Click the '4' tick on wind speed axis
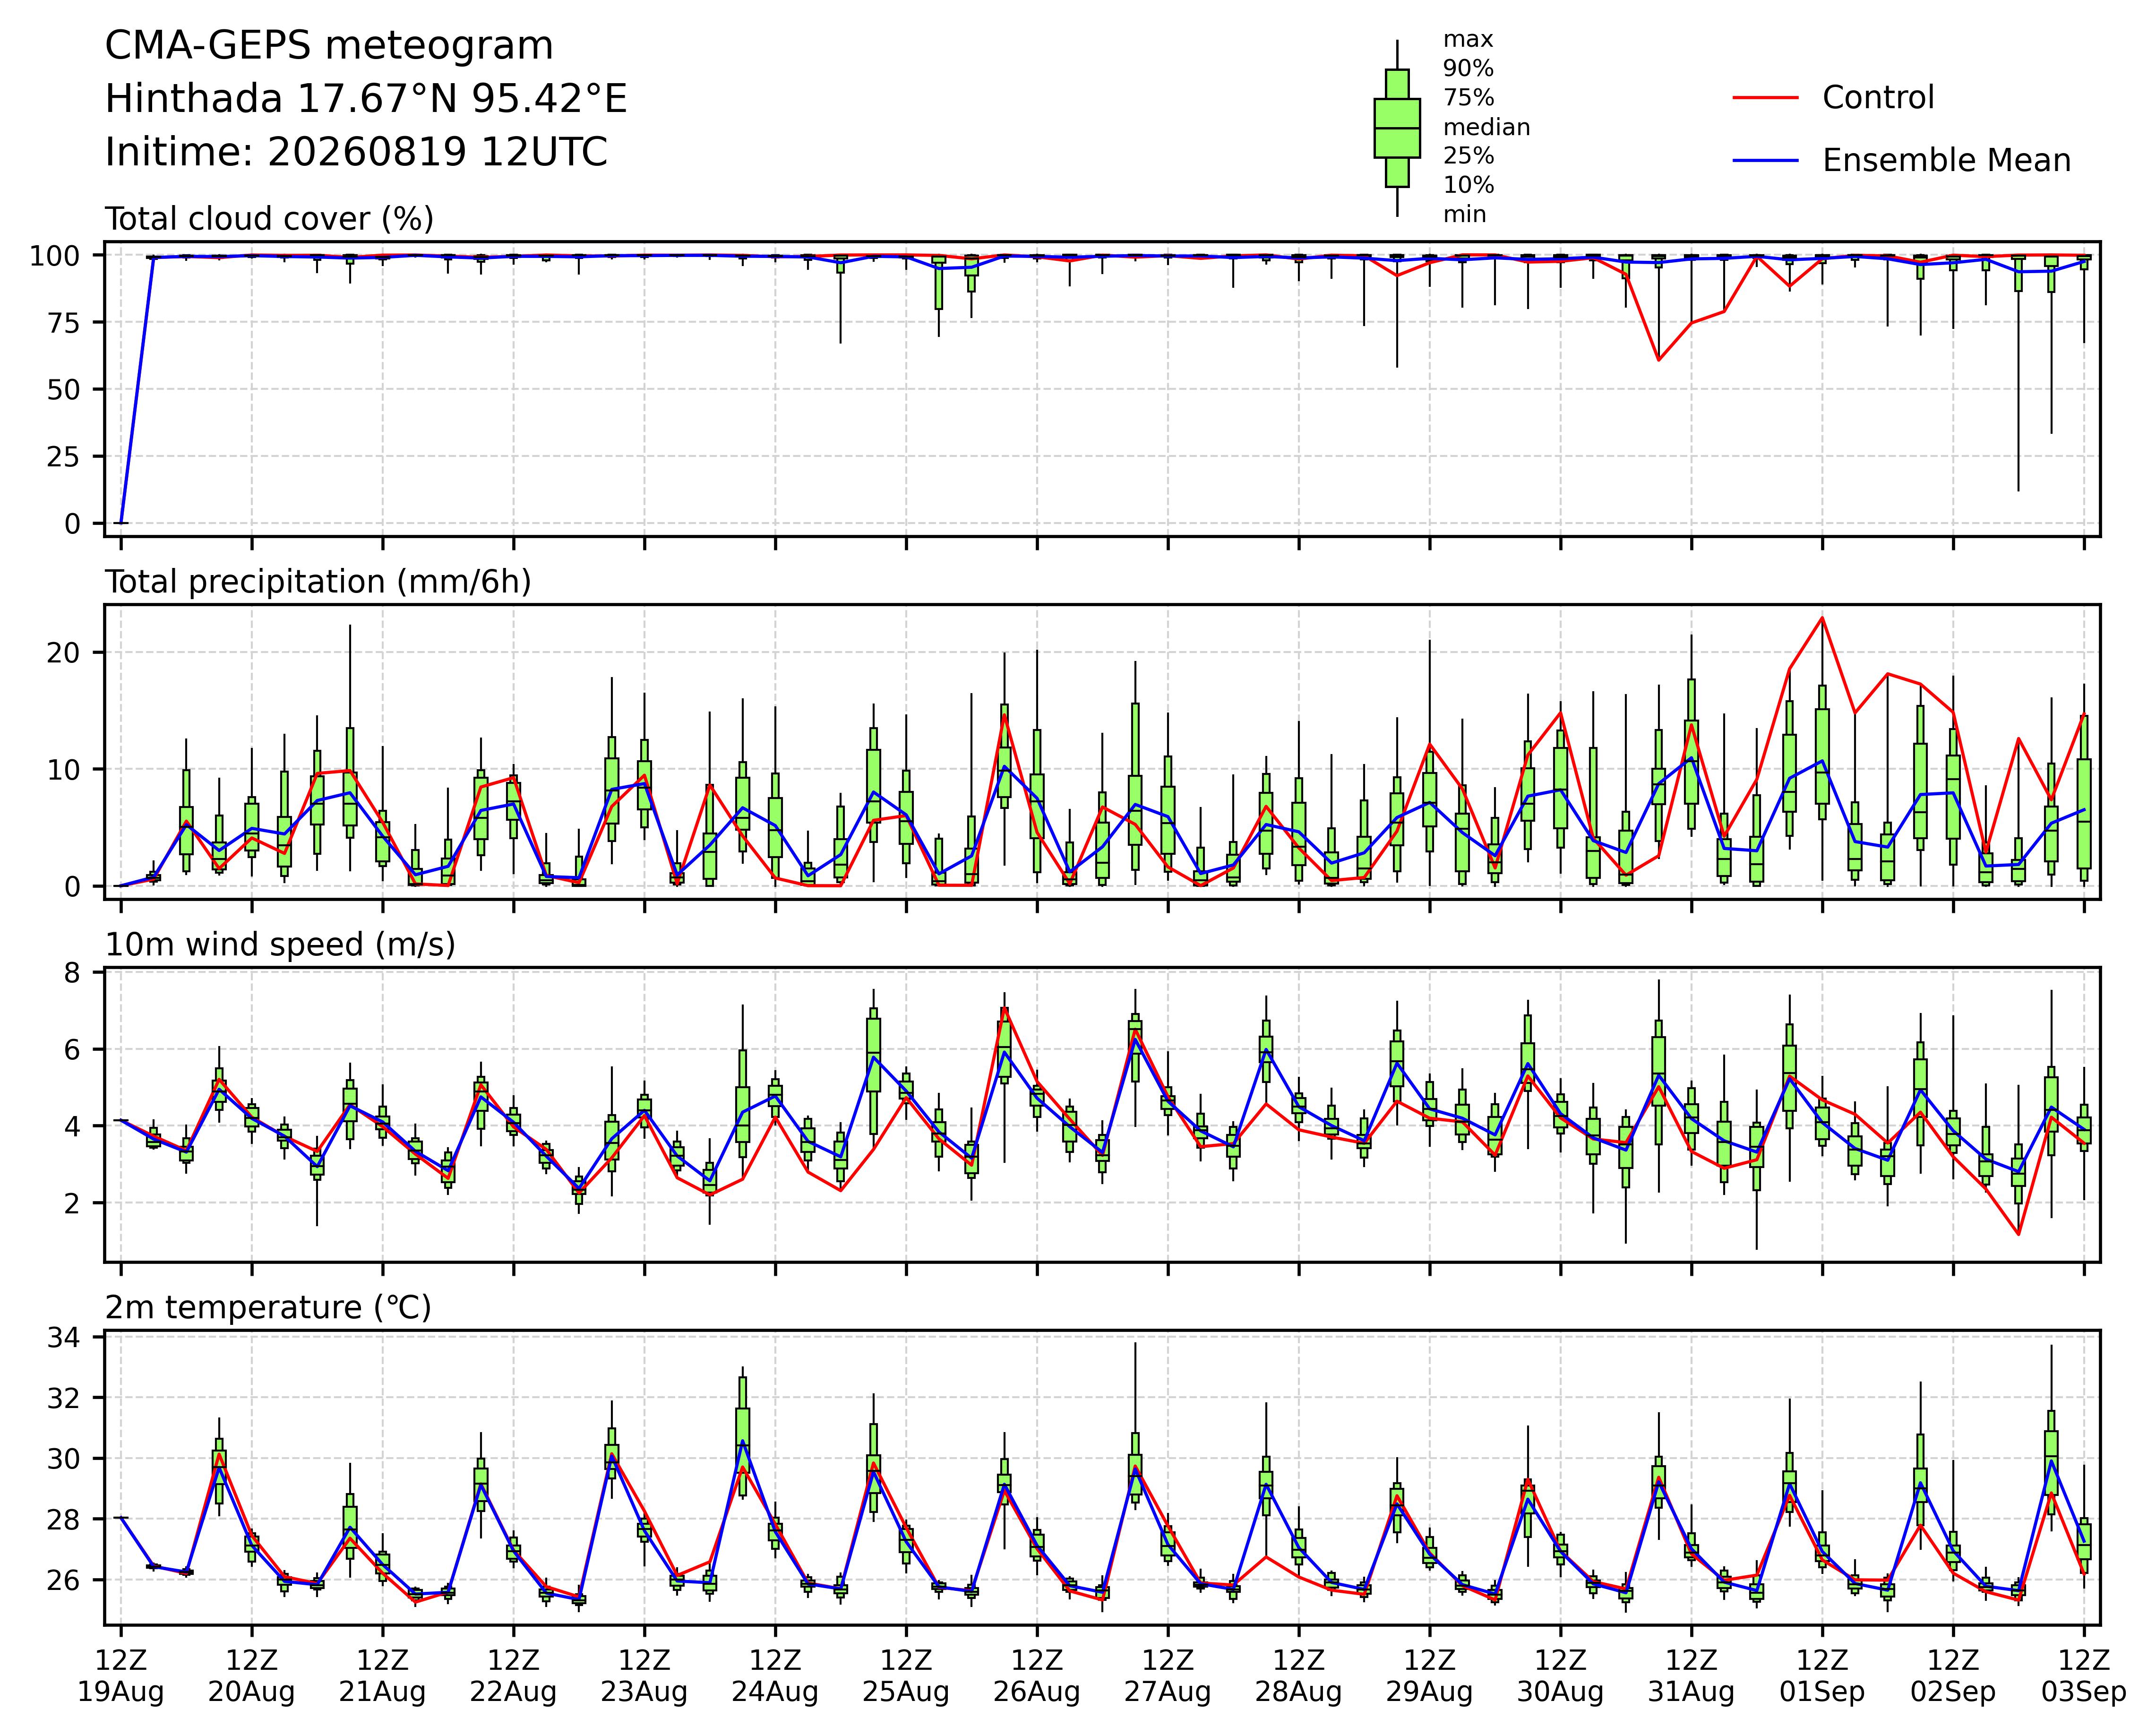 click(x=73, y=1127)
